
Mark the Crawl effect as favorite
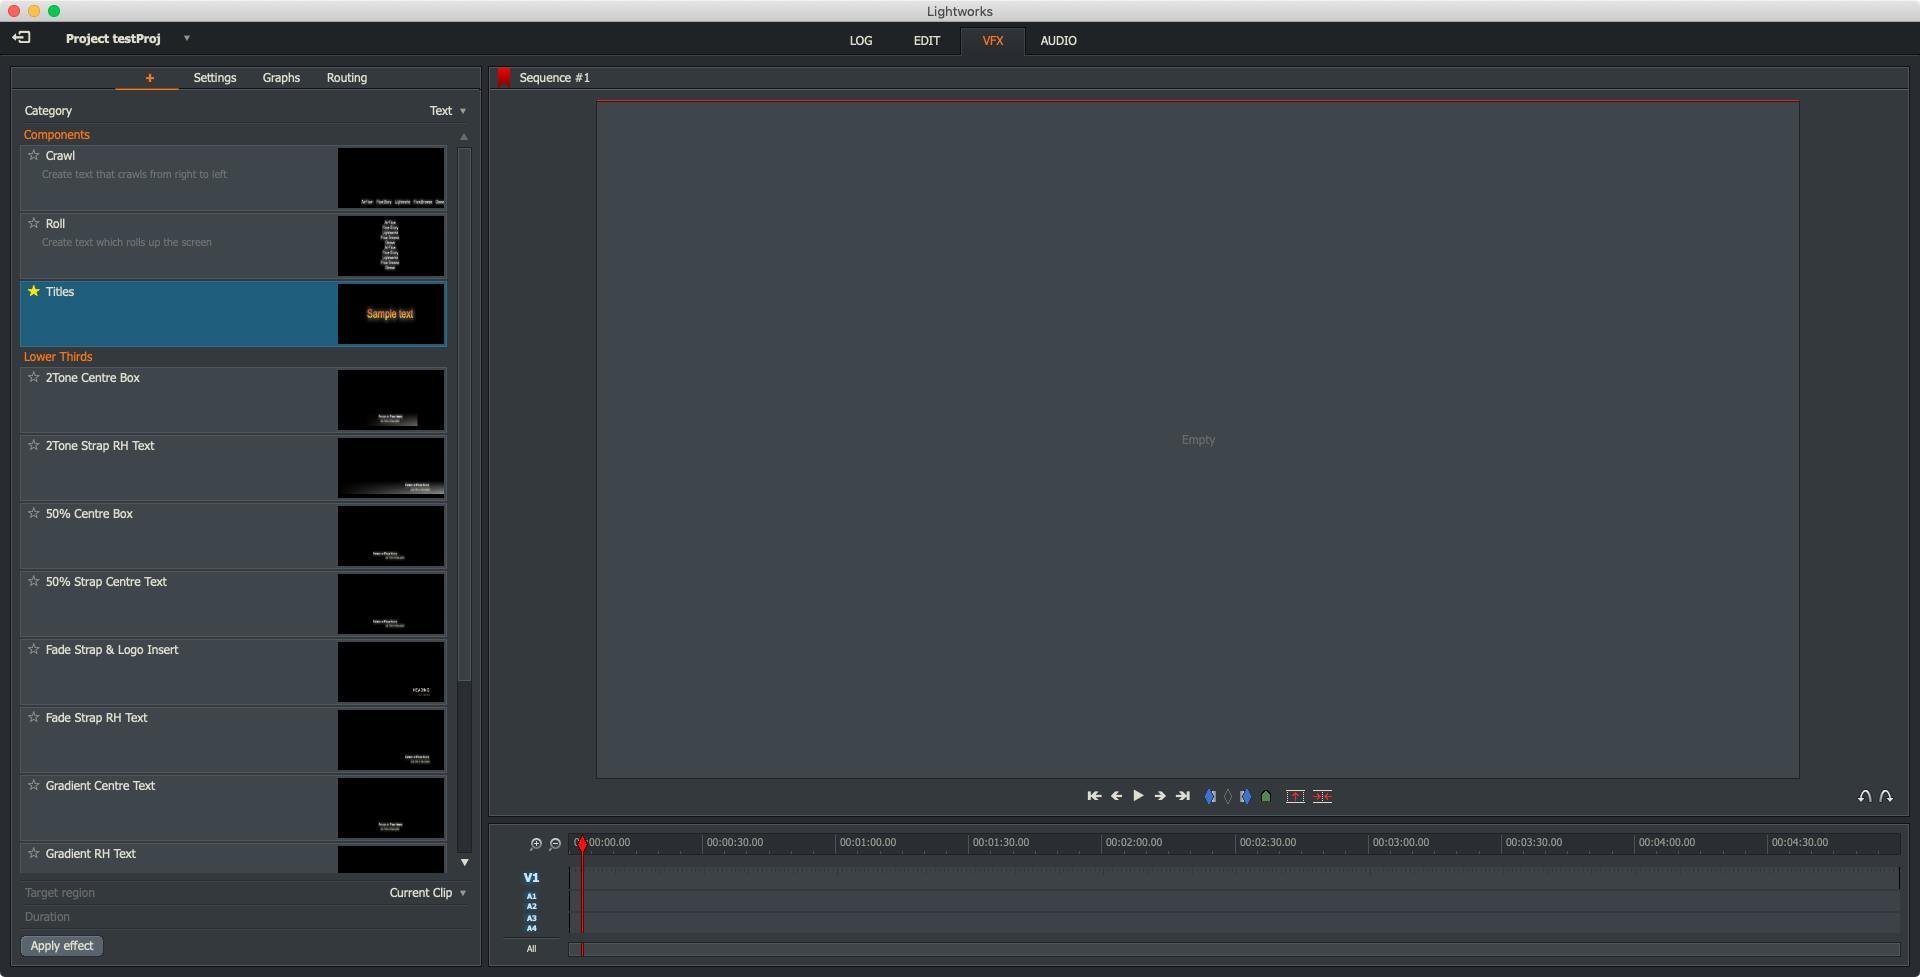click(34, 155)
